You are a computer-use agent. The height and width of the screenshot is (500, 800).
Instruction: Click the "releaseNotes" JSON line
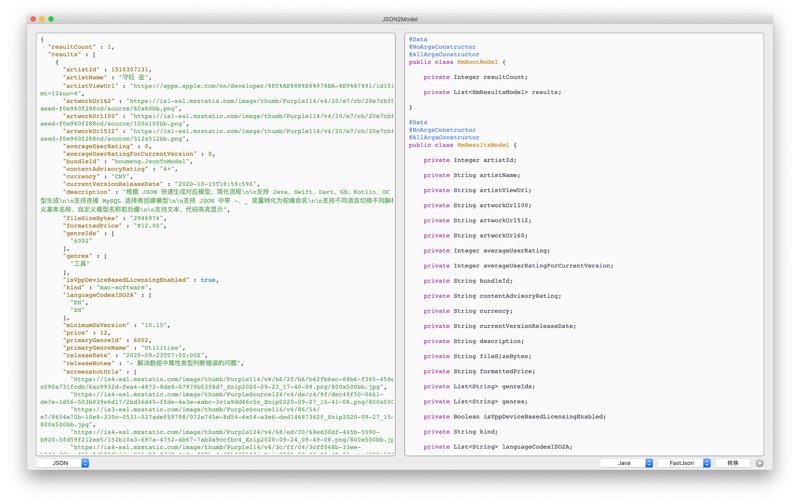[x=153, y=363]
